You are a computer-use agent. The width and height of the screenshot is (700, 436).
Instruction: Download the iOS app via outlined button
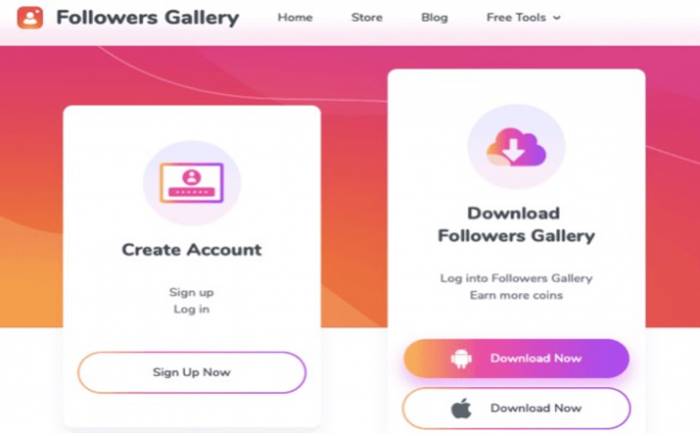tap(517, 408)
